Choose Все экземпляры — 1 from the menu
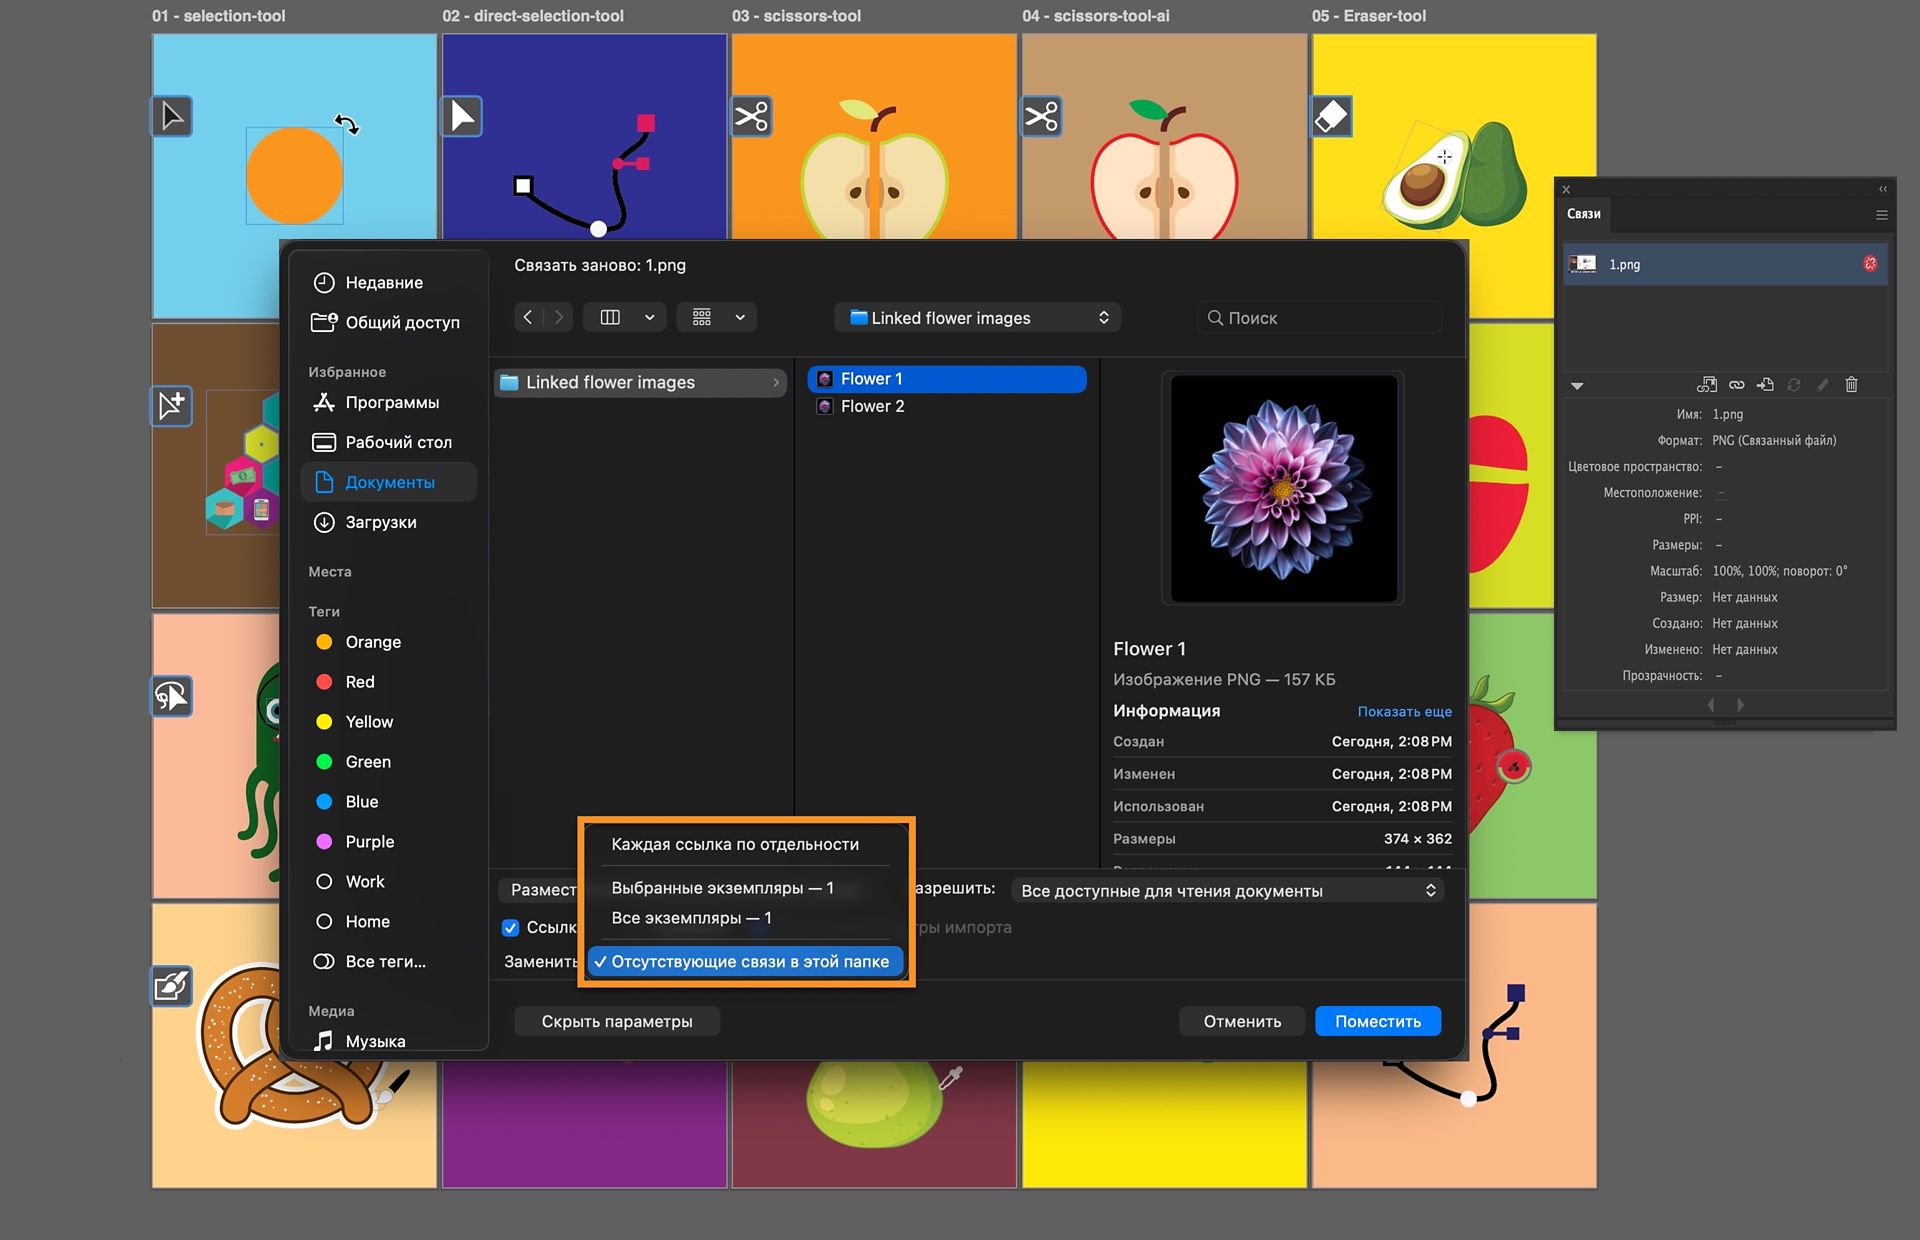This screenshot has height=1240, width=1920. (x=691, y=918)
